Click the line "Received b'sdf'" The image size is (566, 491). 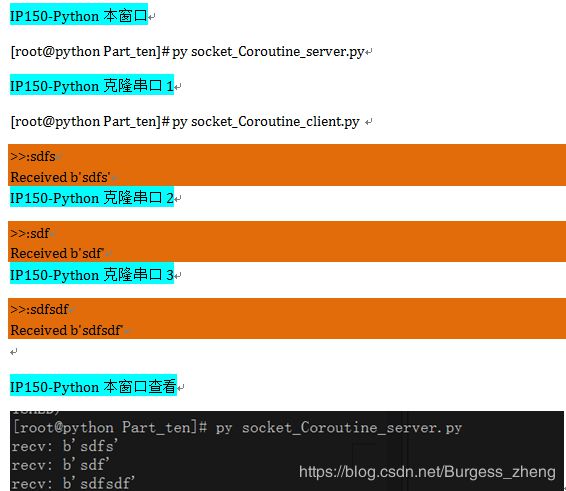(57, 253)
